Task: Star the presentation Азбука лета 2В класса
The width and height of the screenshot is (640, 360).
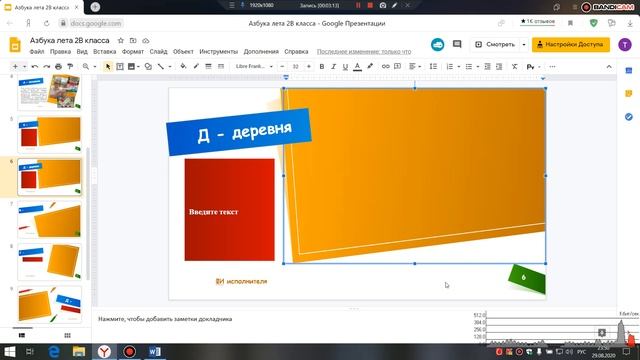Action: pyautogui.click(x=120, y=40)
